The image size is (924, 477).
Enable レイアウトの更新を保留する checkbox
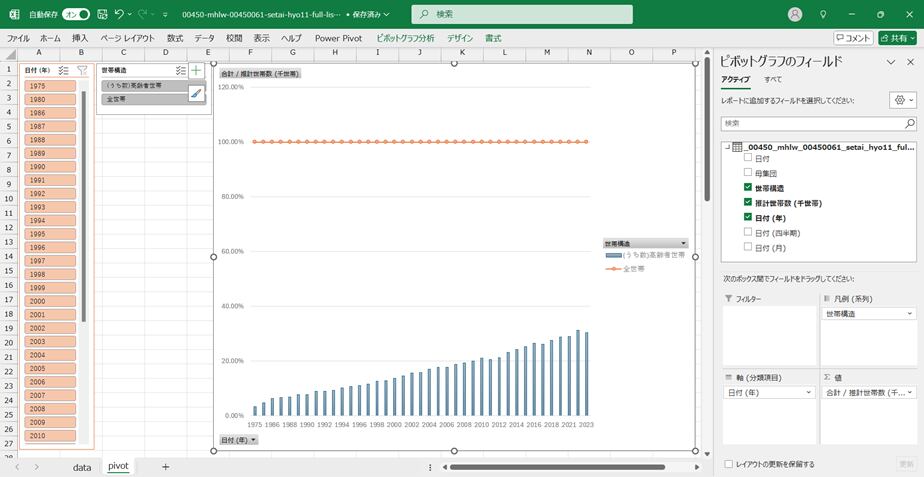728,464
